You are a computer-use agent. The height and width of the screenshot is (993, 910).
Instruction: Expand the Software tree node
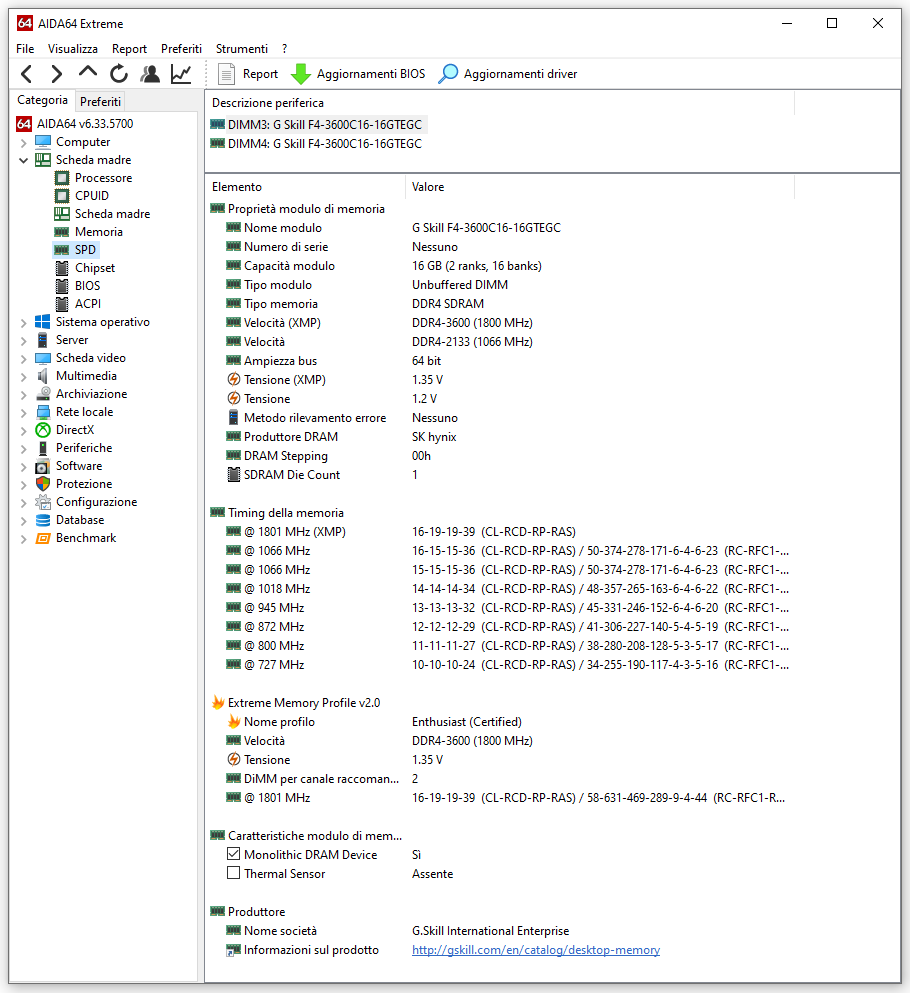click(23, 467)
